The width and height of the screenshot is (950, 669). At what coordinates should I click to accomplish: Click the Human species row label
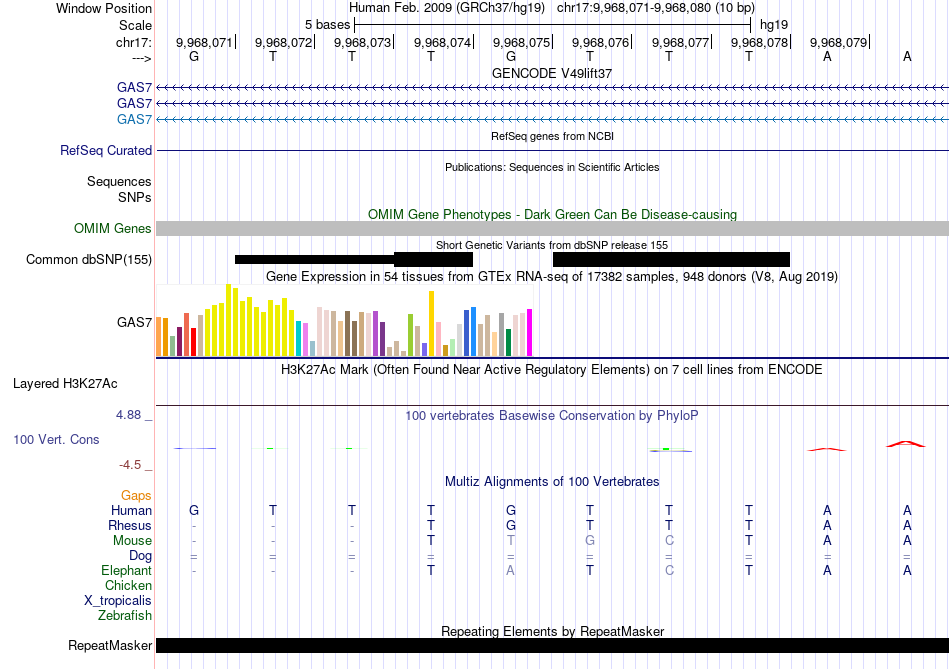pos(131,511)
